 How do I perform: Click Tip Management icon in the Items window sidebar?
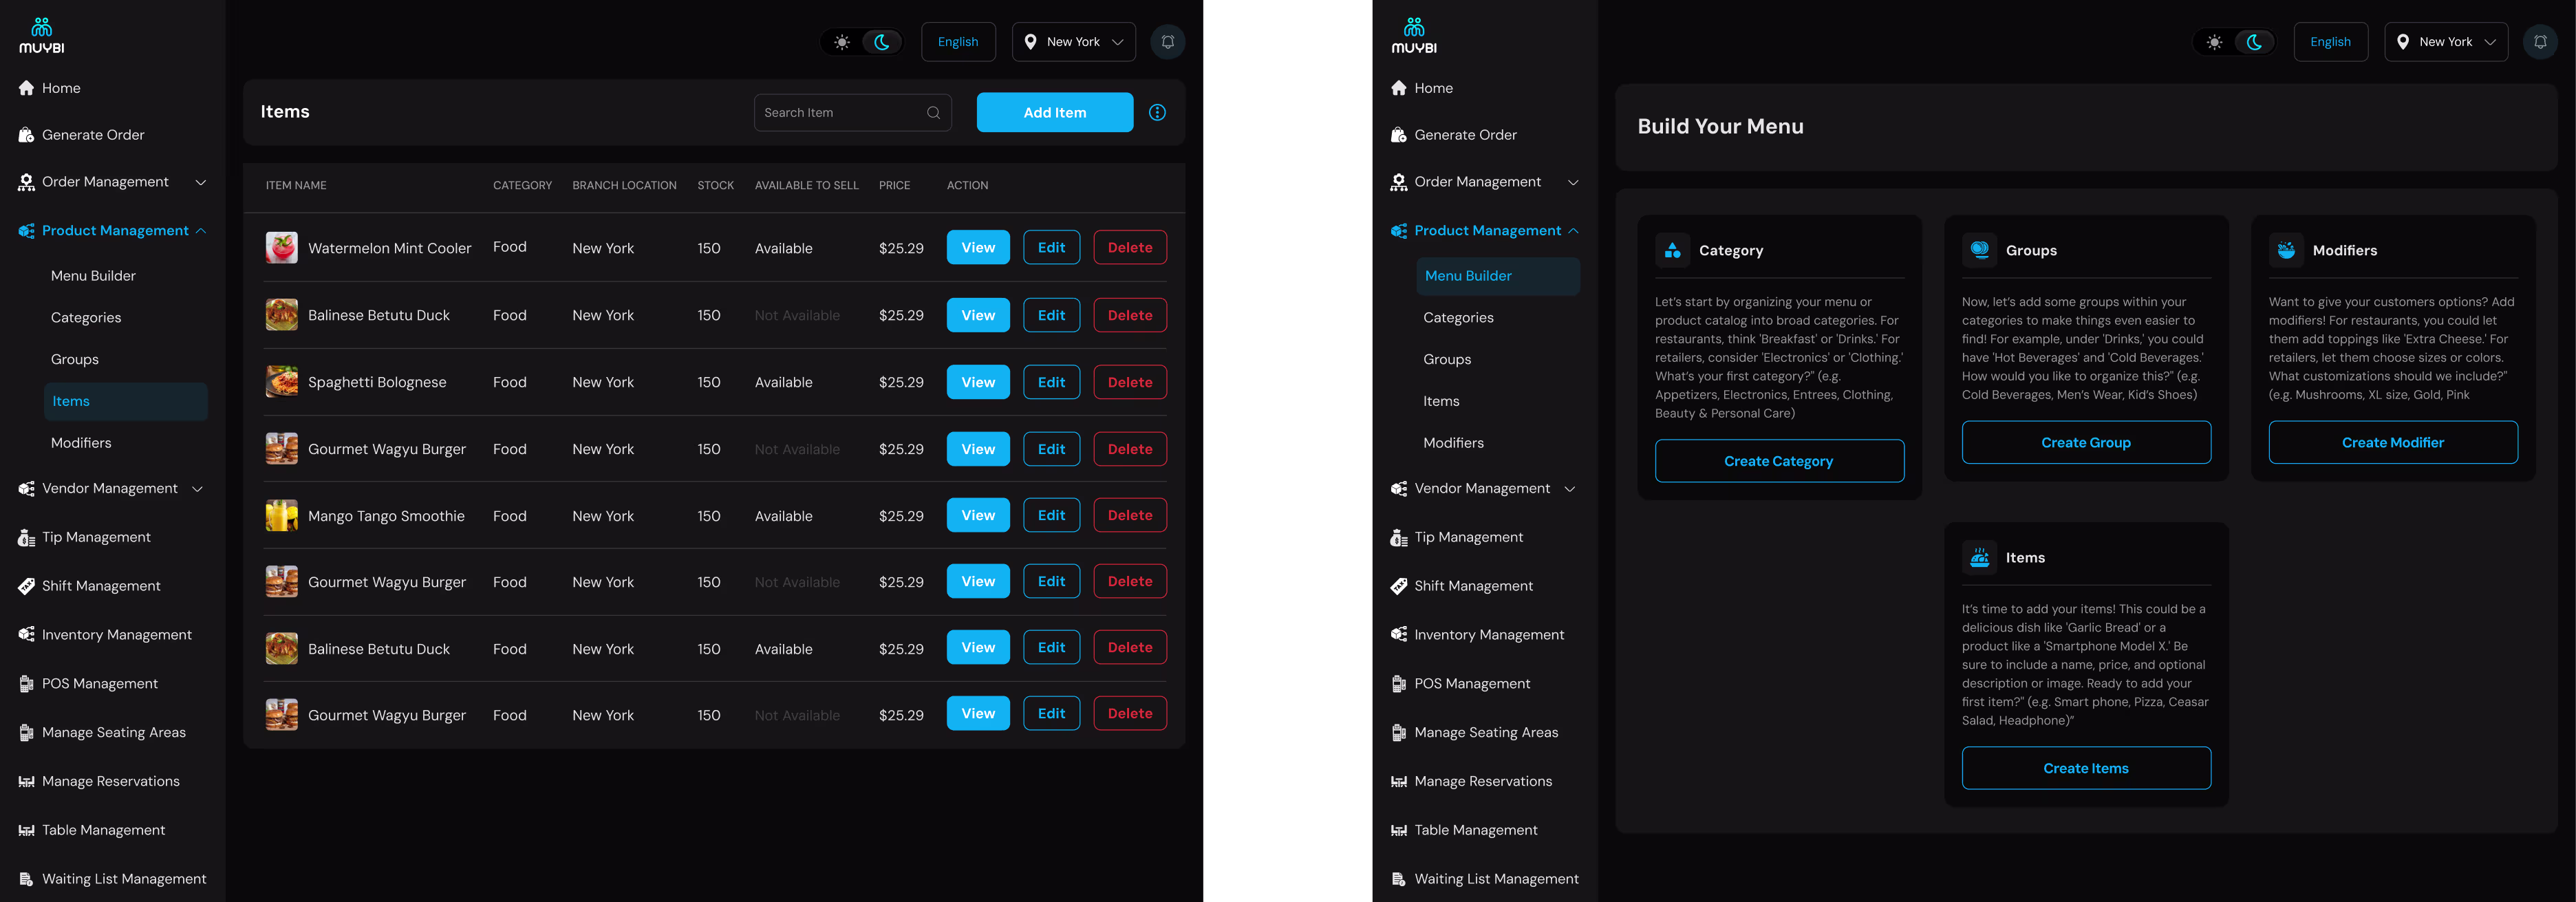click(x=26, y=538)
